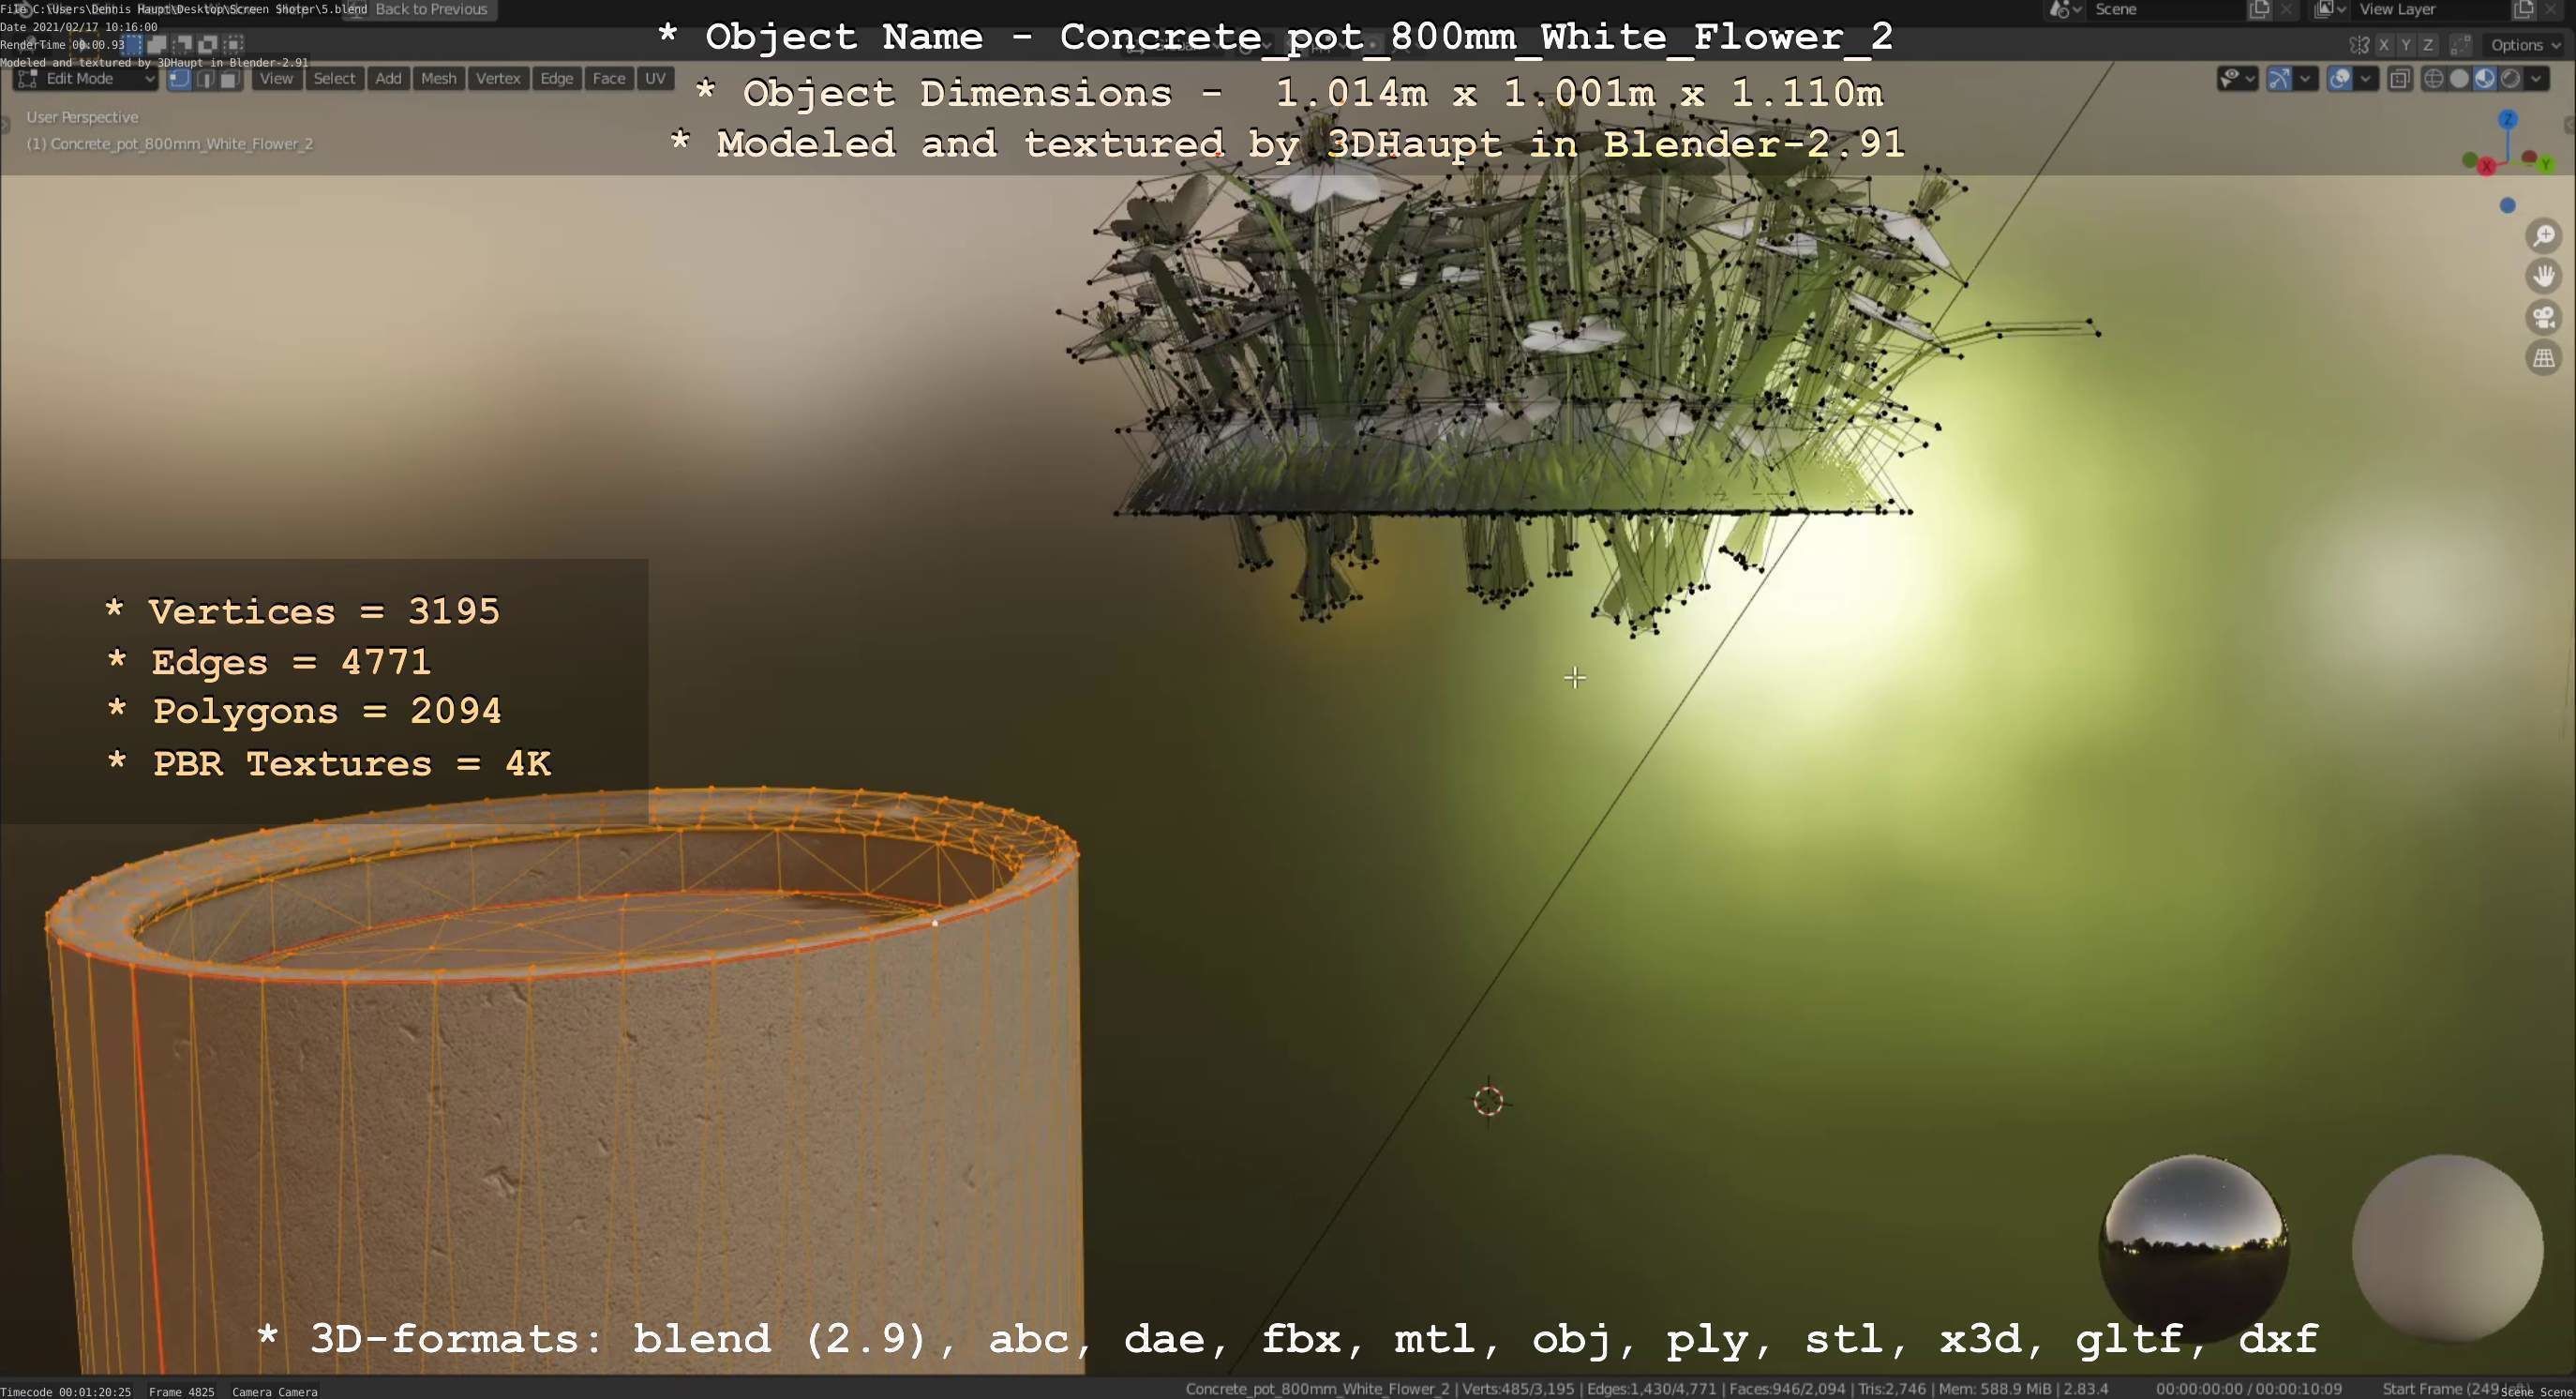Toggle show overlays button

pos(2340,79)
